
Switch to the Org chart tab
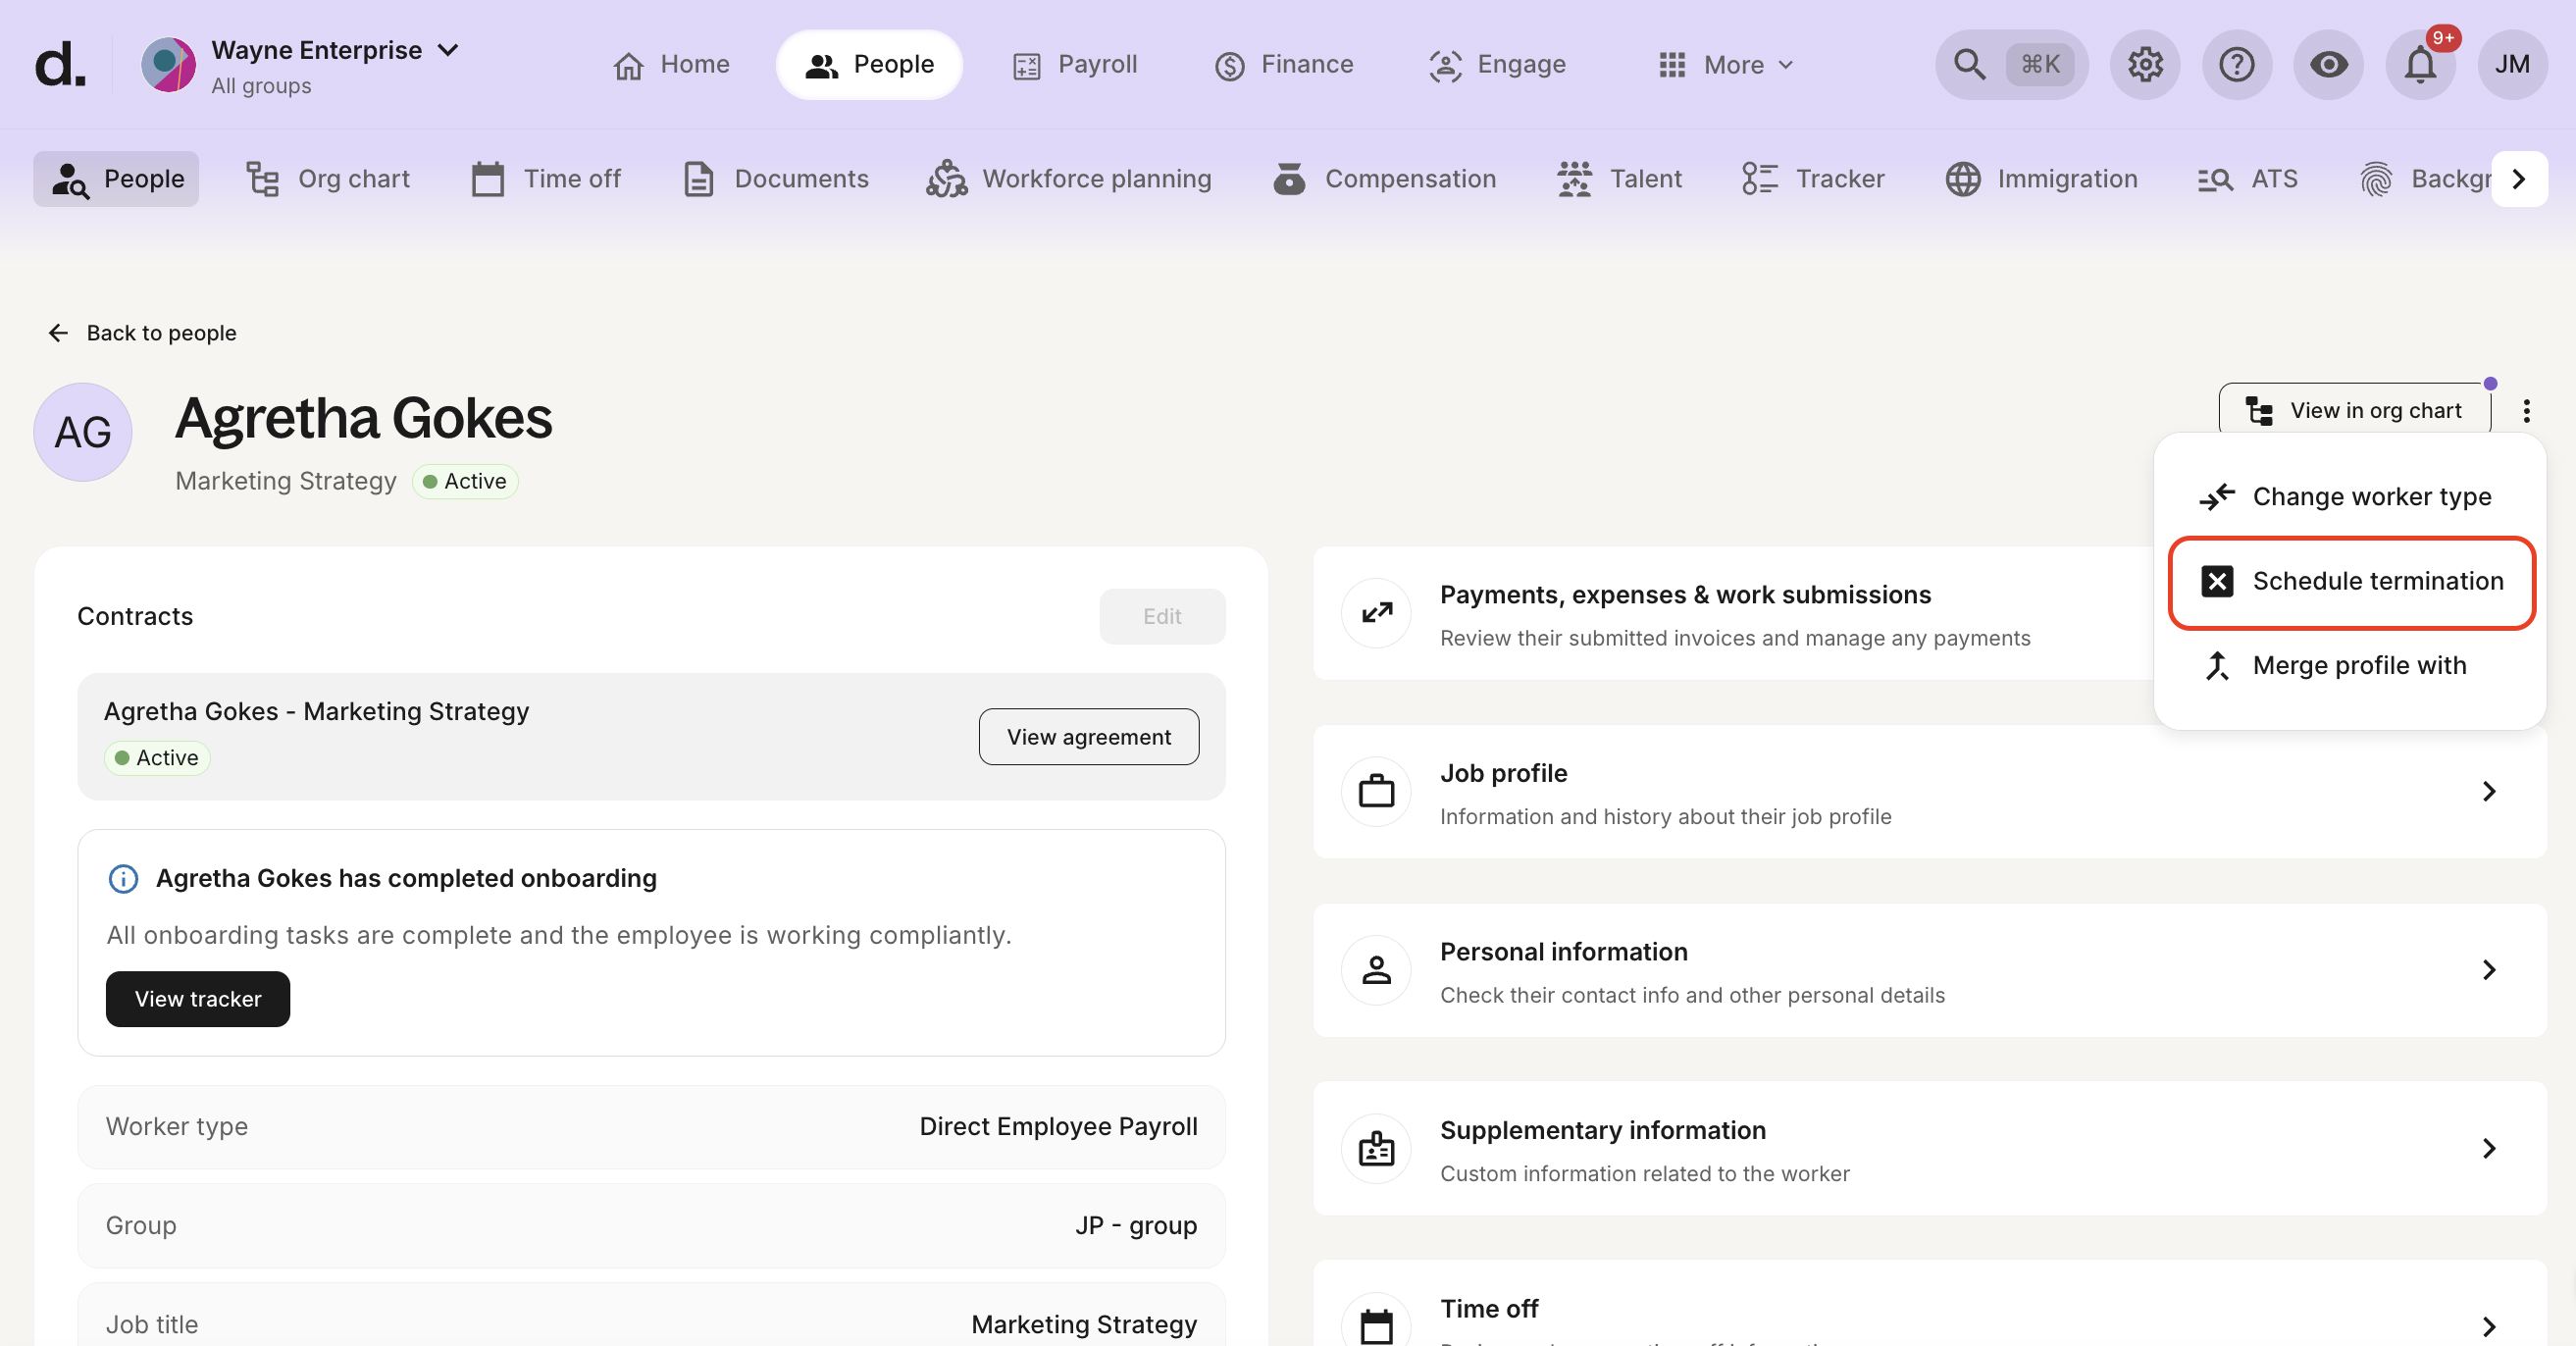pos(328,179)
